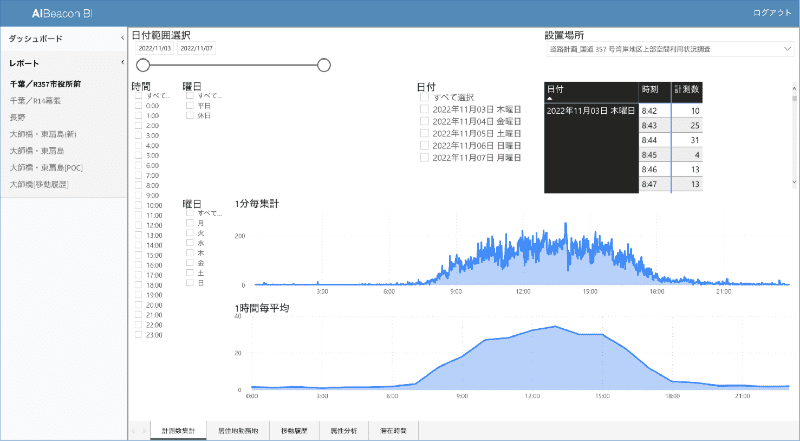This screenshot has width=800, height=441.
Task: Collapse the ダッシュボード section chevron
Action: point(121,38)
